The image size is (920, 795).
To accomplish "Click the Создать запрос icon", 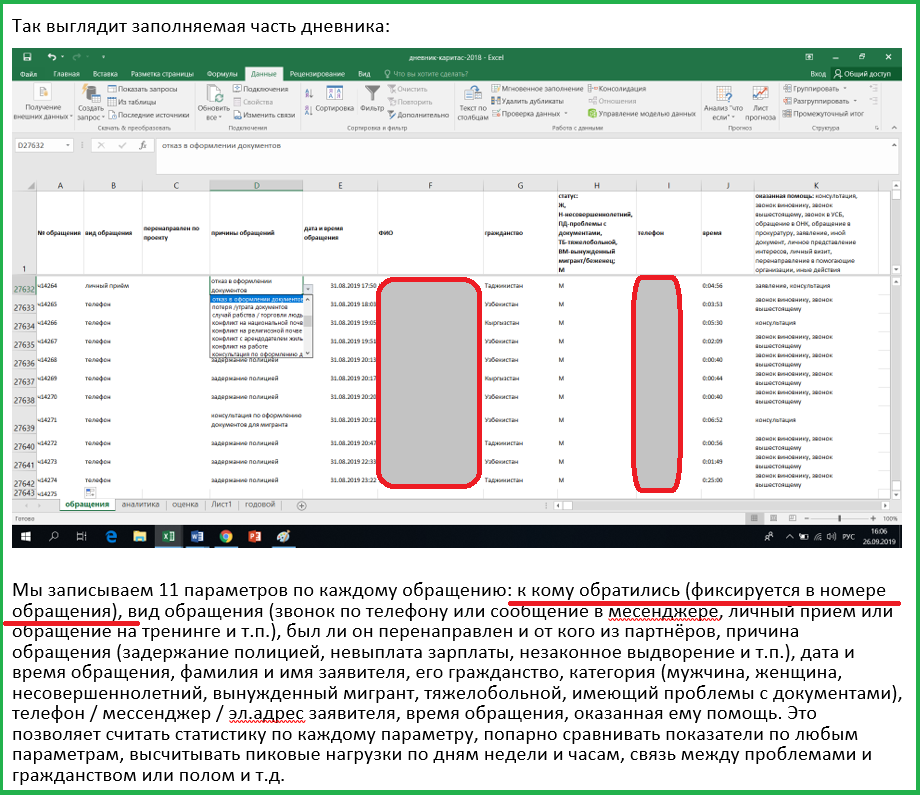I will tap(91, 94).
